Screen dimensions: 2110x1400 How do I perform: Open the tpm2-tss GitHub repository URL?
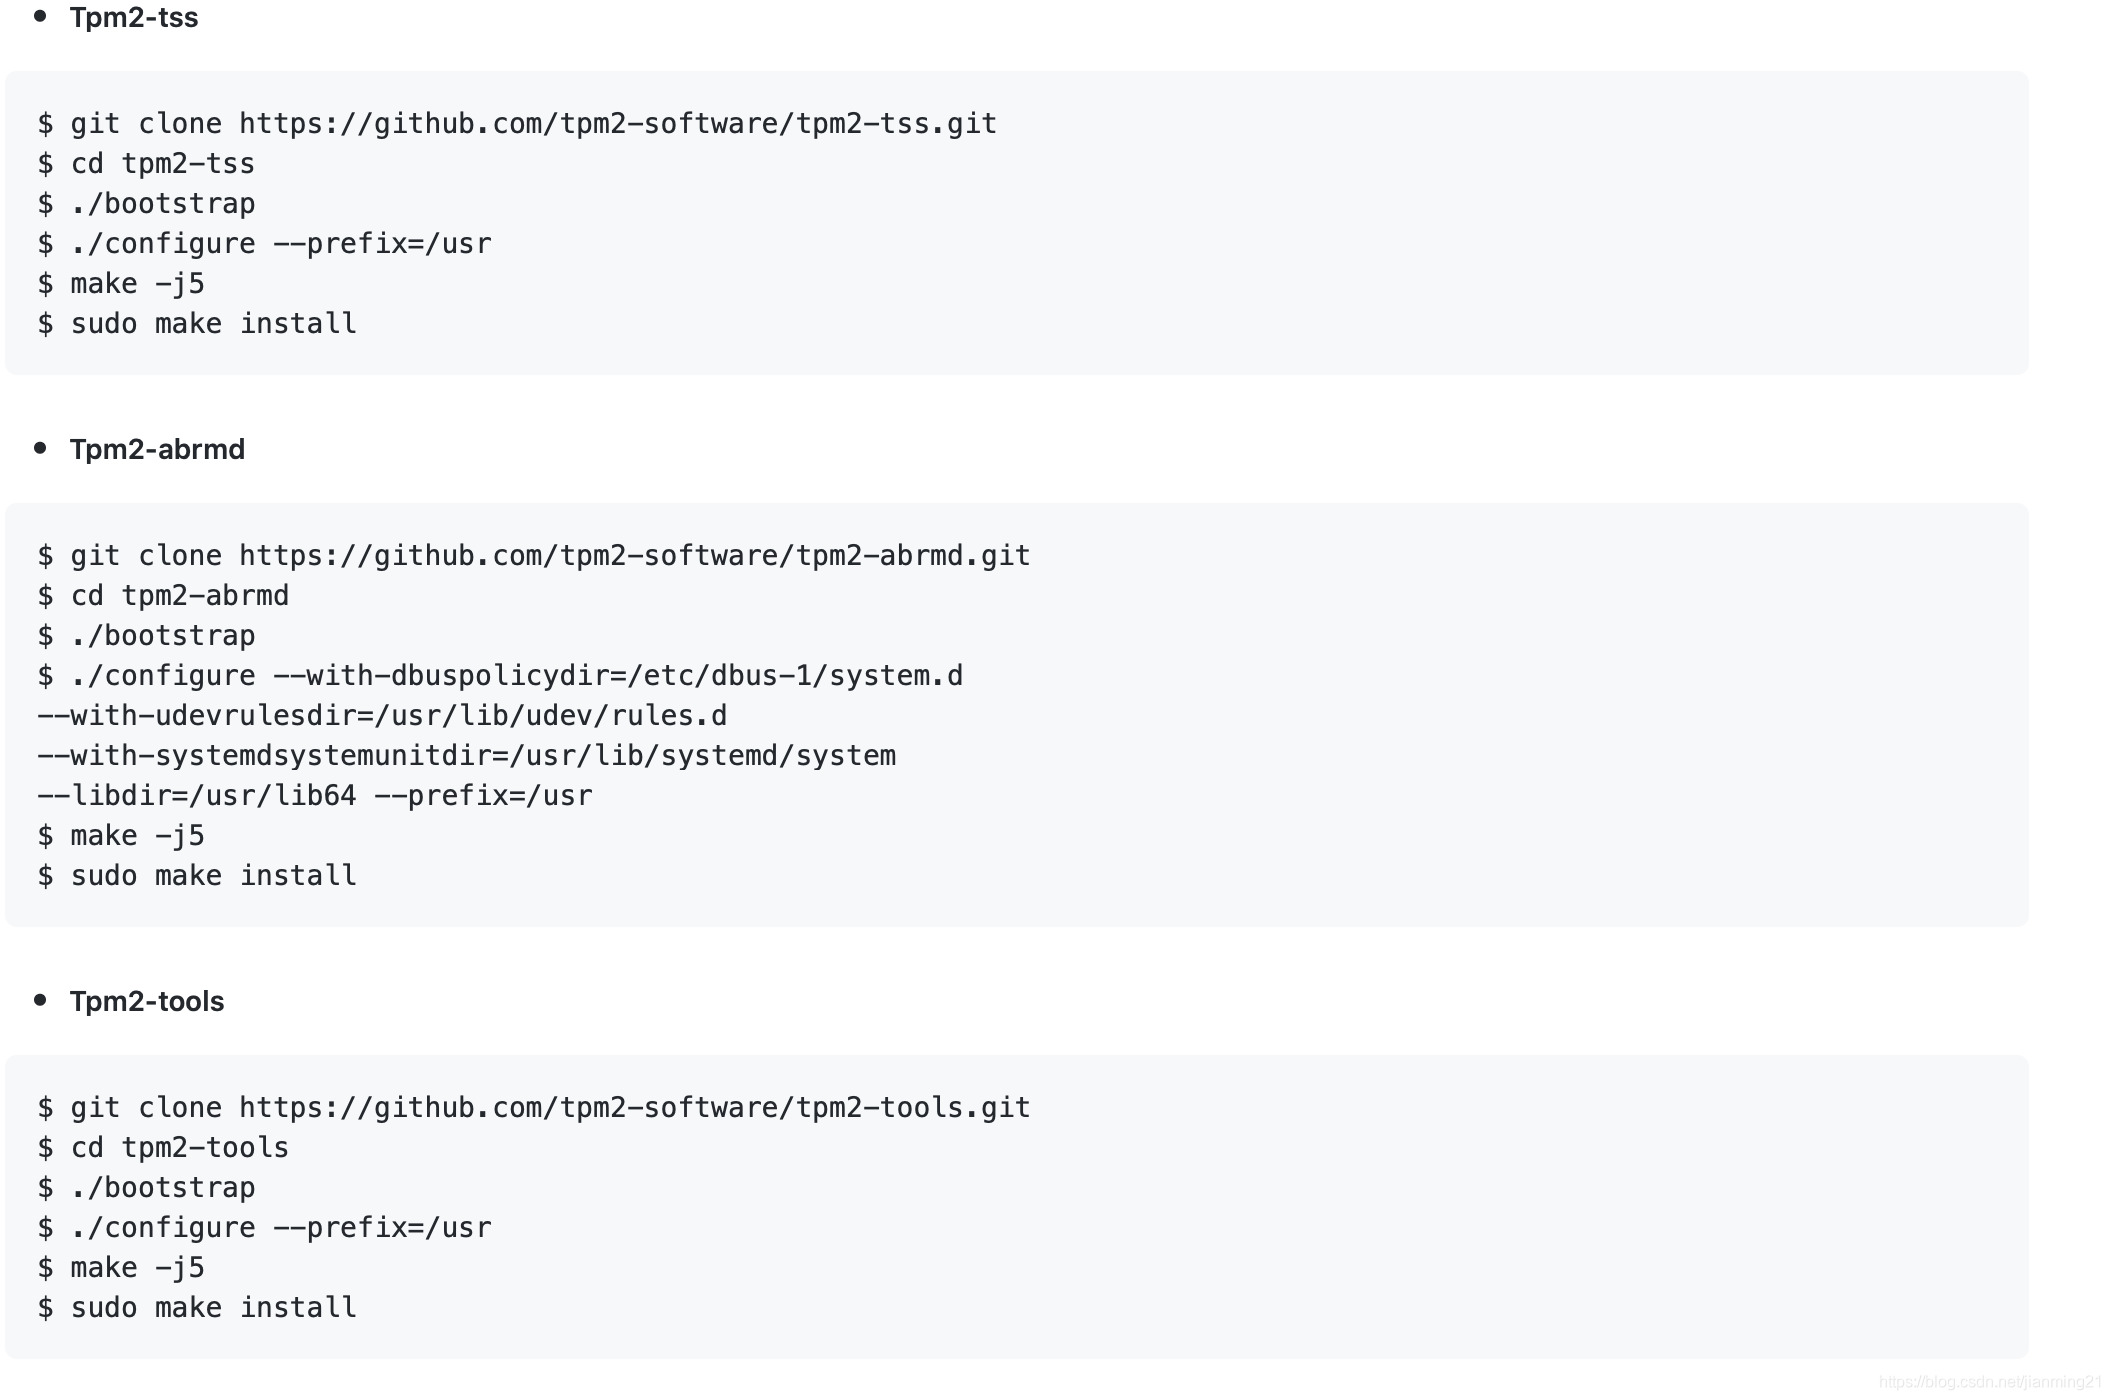[616, 123]
